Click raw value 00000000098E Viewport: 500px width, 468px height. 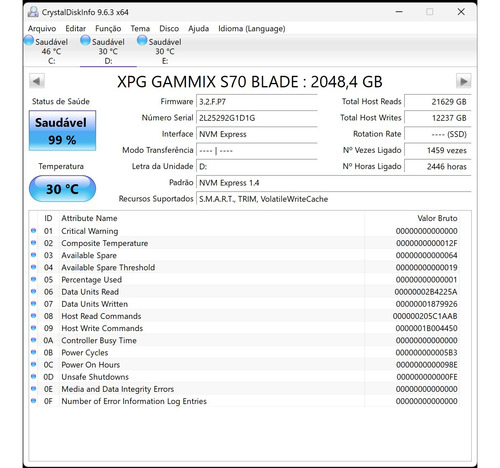click(427, 365)
